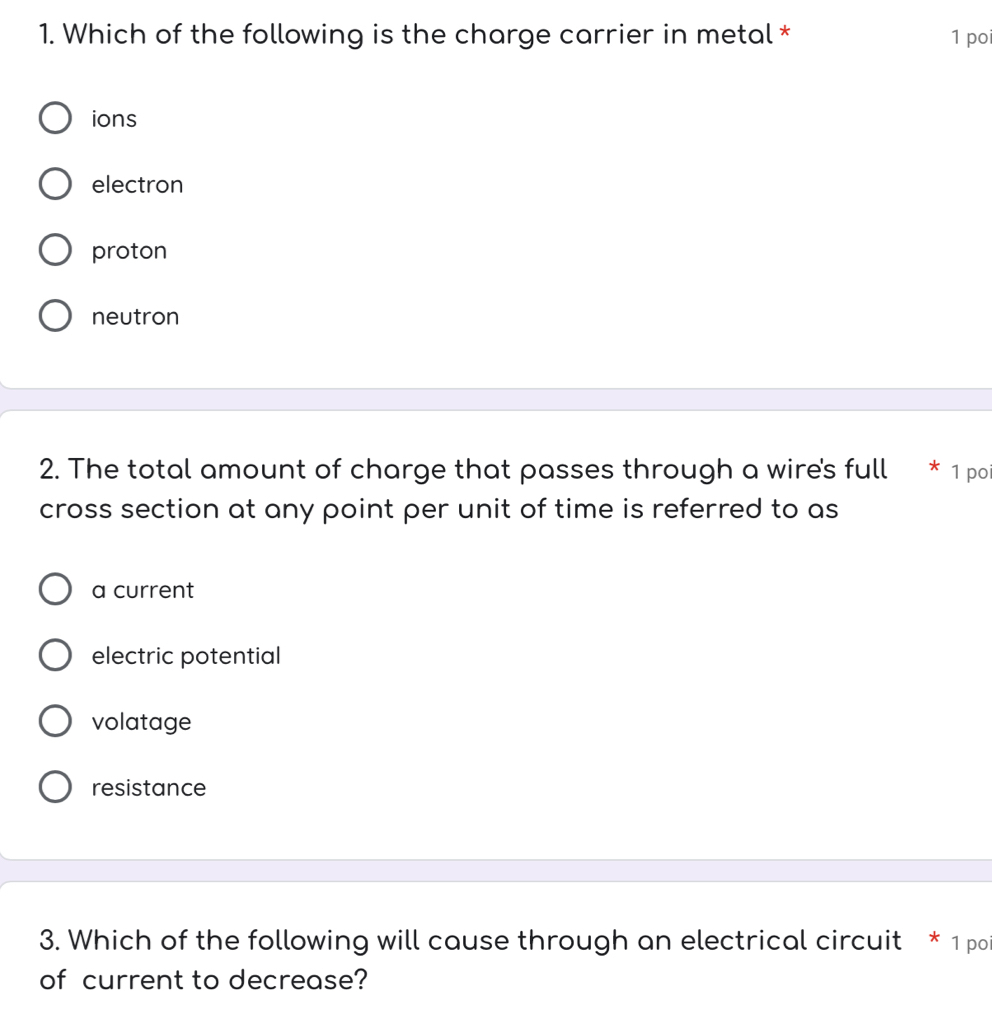Viewport: 992px width, 1024px height.
Task: Click the 'ions' answer label text
Action: (x=114, y=119)
